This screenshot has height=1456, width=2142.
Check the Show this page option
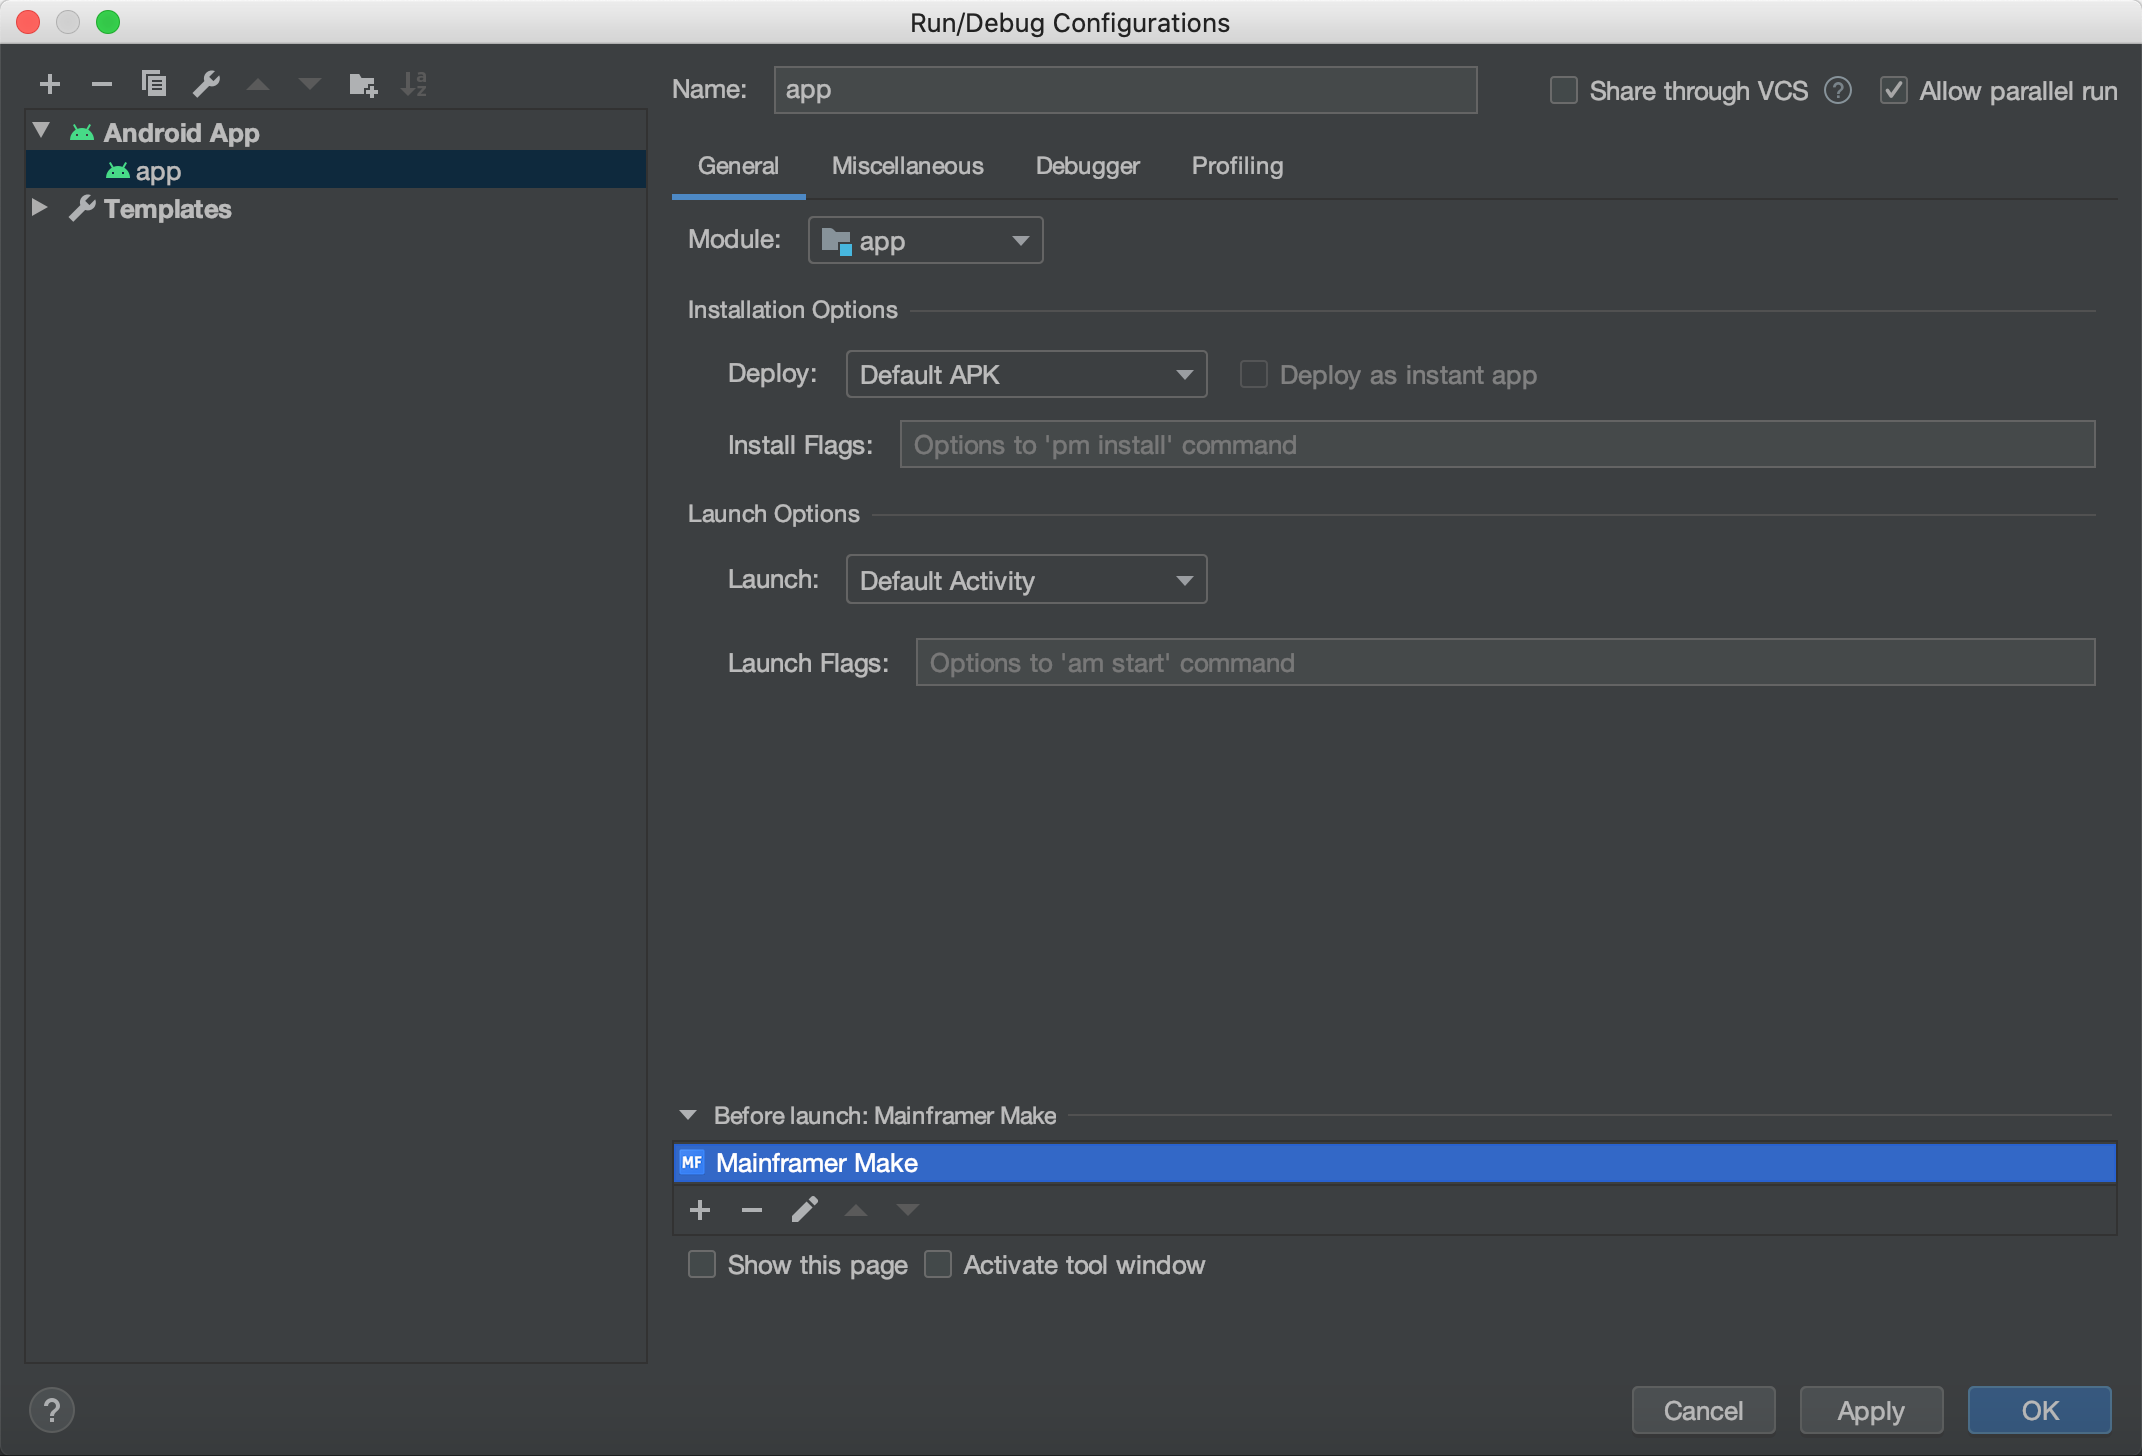[x=702, y=1265]
